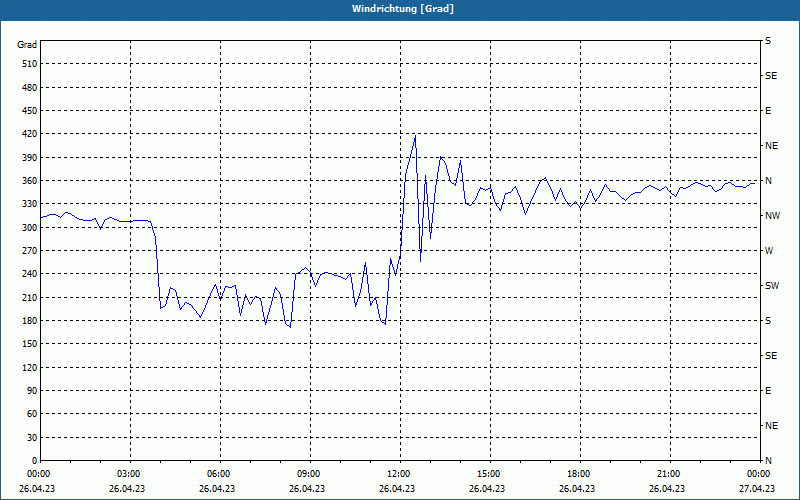Select the 0 degree axis label

(34, 461)
